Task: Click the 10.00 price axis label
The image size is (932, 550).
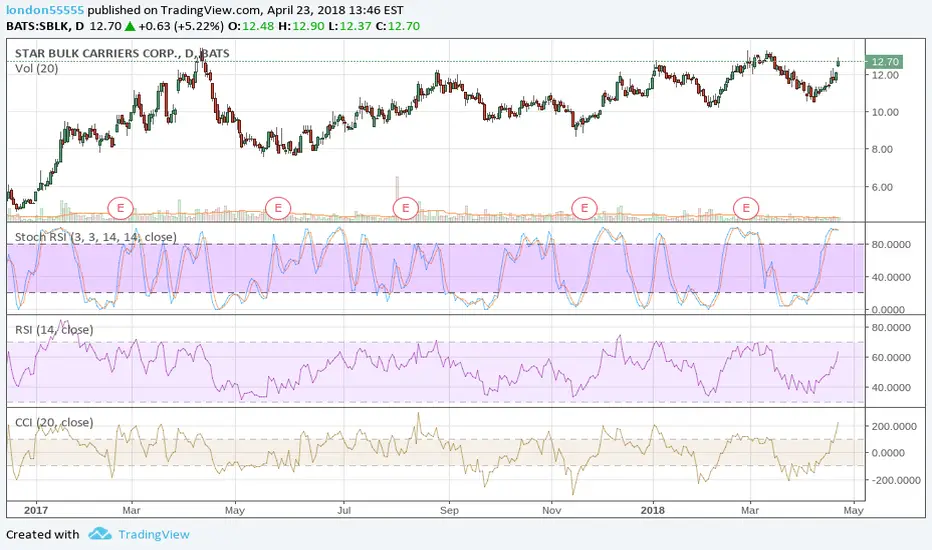Action: 885,112
